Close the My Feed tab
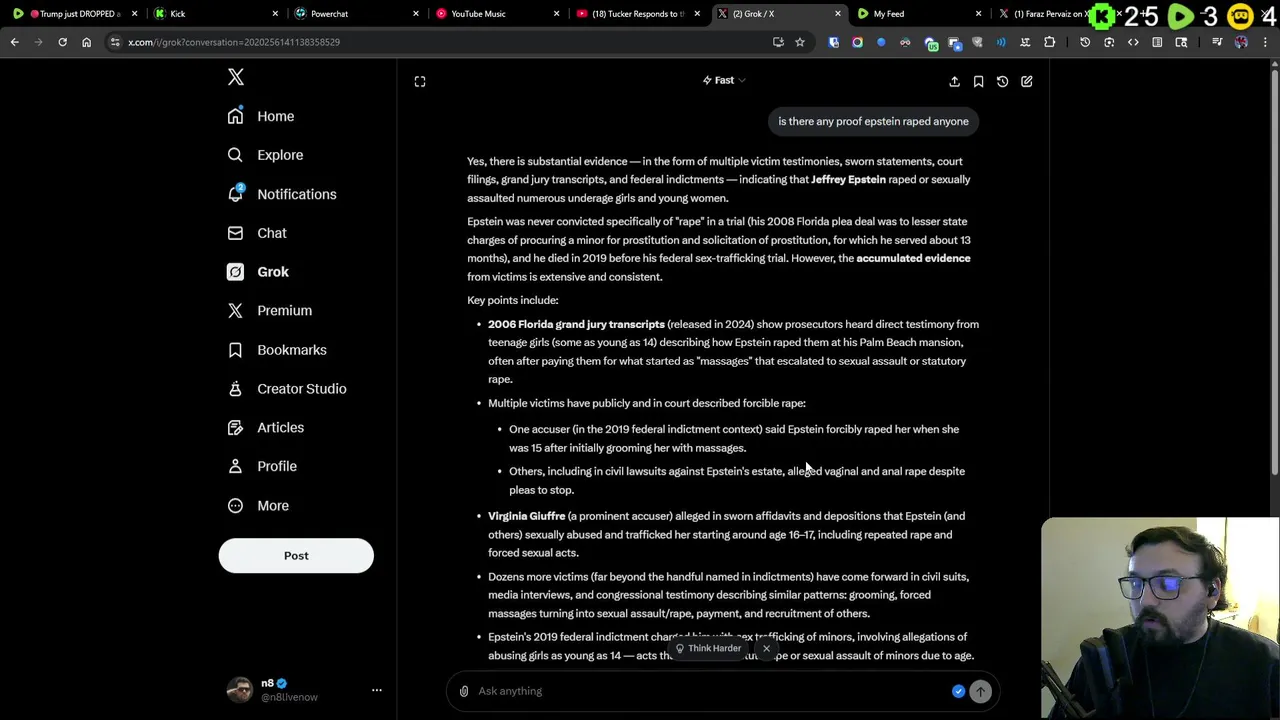The height and width of the screenshot is (720, 1280). pyautogui.click(x=979, y=14)
